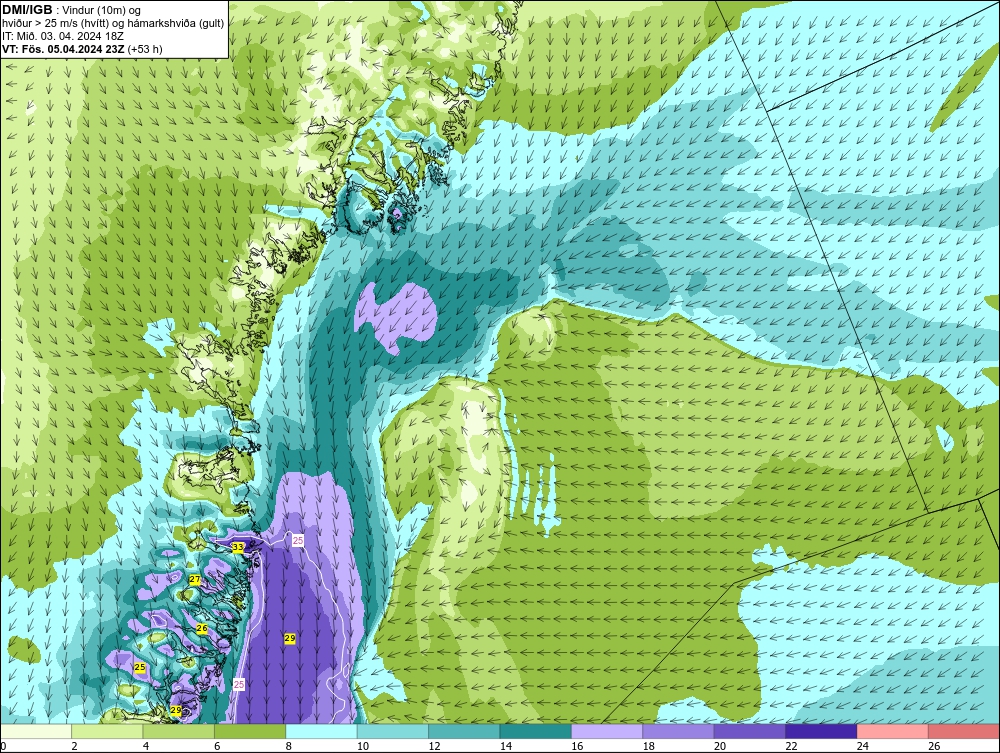Click the scale value 22
Screen dimensions: 1000x753
pos(791,746)
